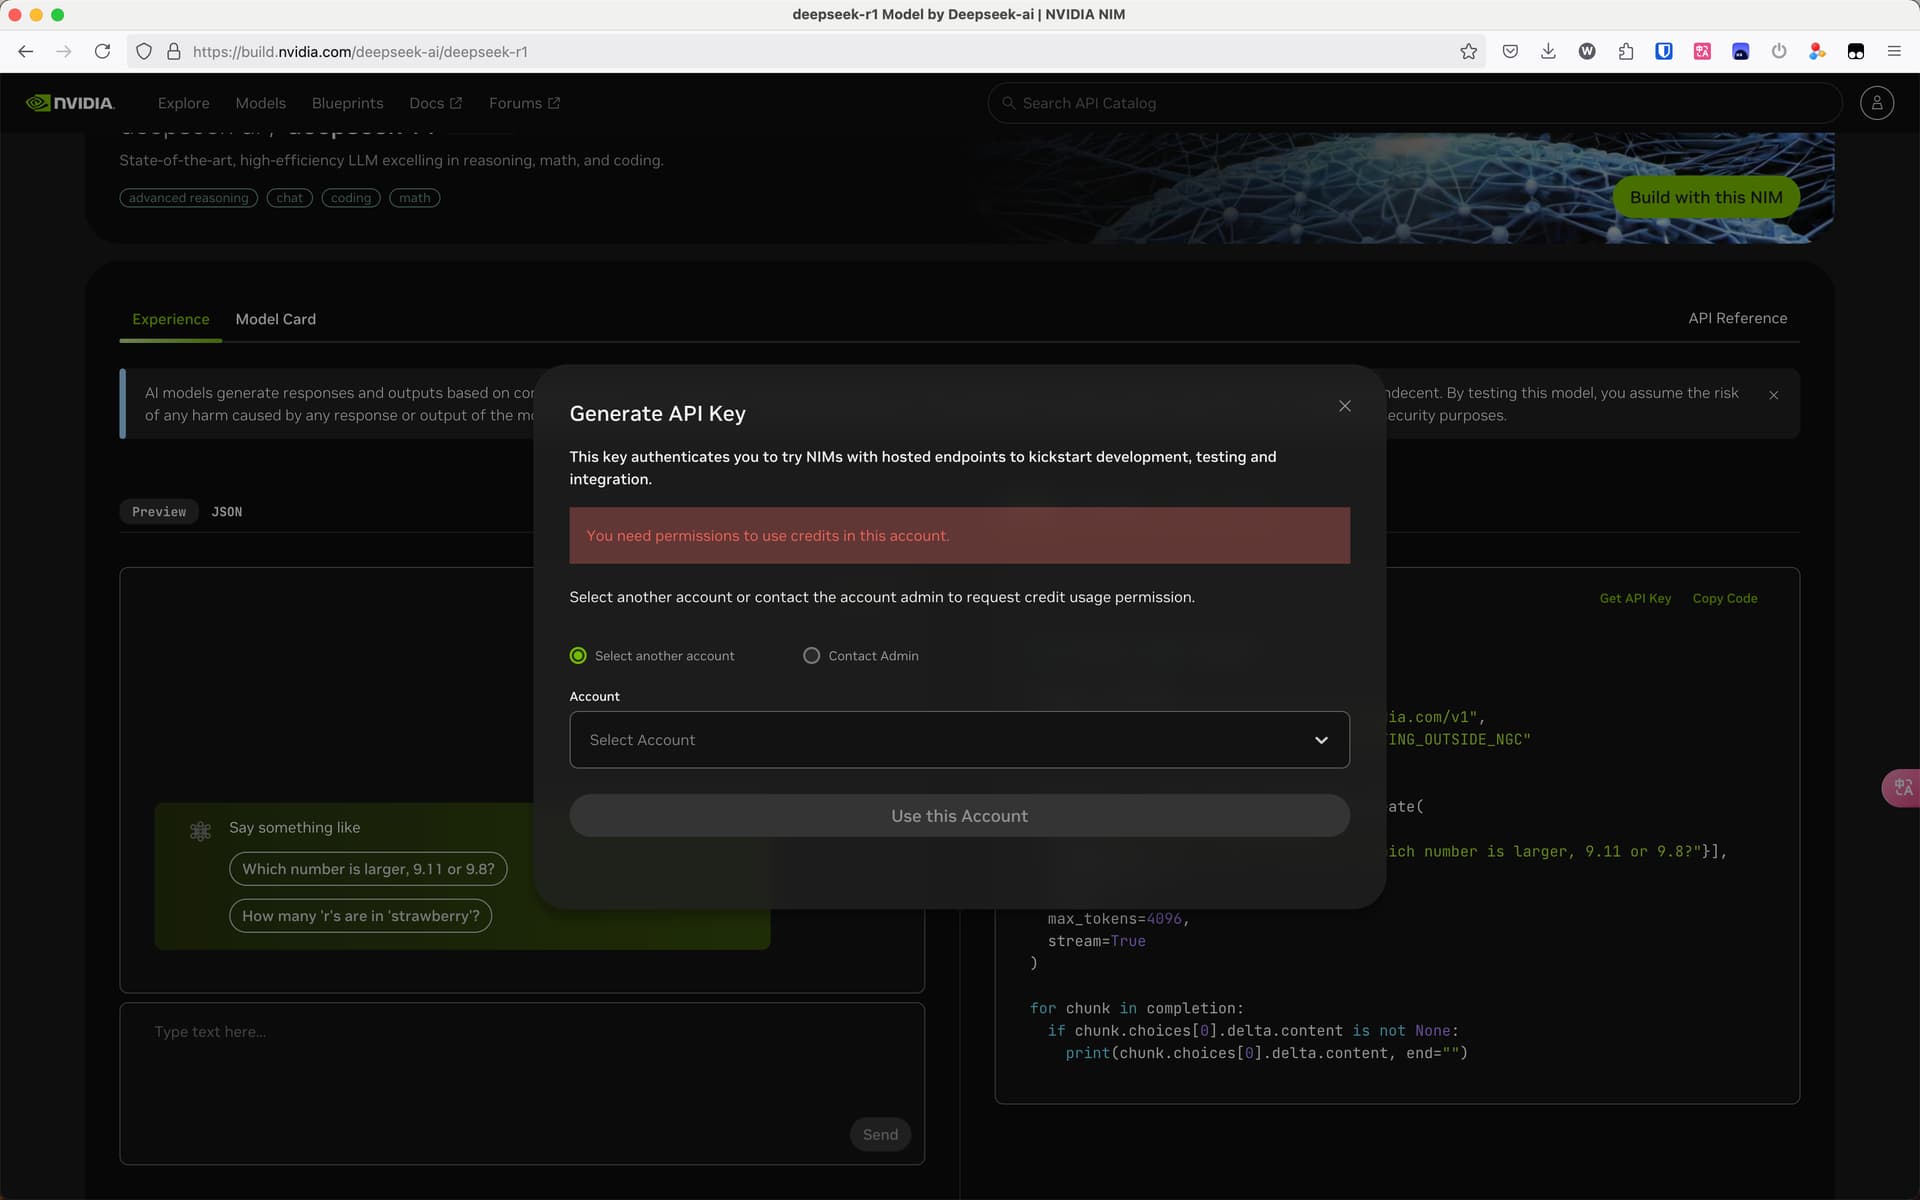1920x1200 pixels.
Task: Go back to the previous page
Action: coord(26,51)
